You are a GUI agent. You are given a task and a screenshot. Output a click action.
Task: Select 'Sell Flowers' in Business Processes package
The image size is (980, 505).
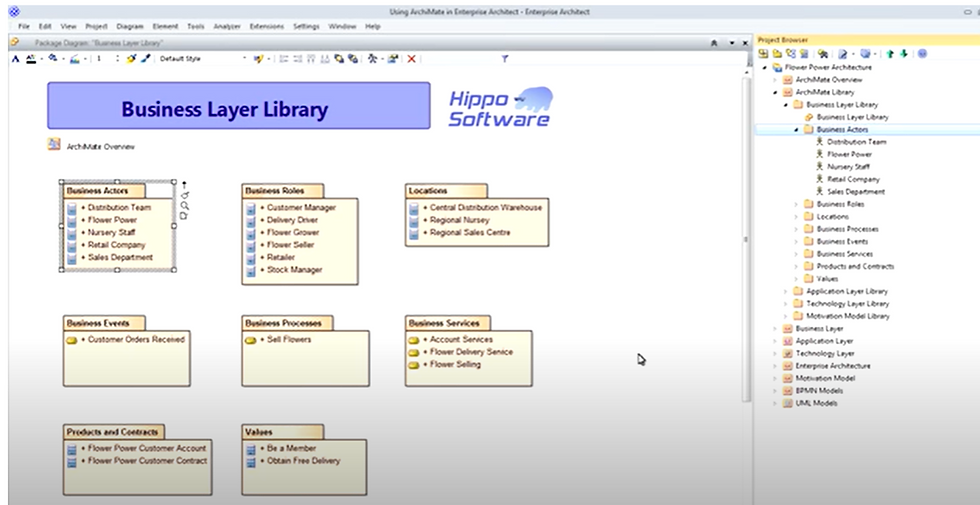[x=289, y=339]
